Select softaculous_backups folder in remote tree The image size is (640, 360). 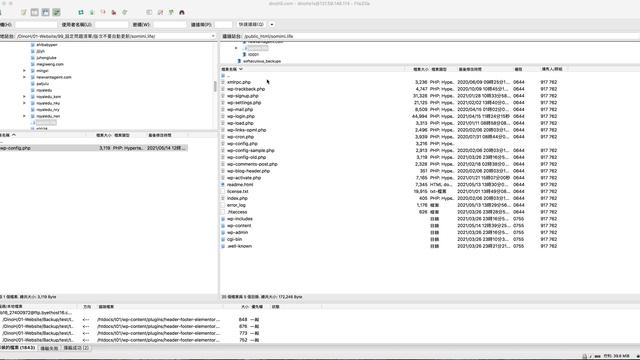pos(262,61)
